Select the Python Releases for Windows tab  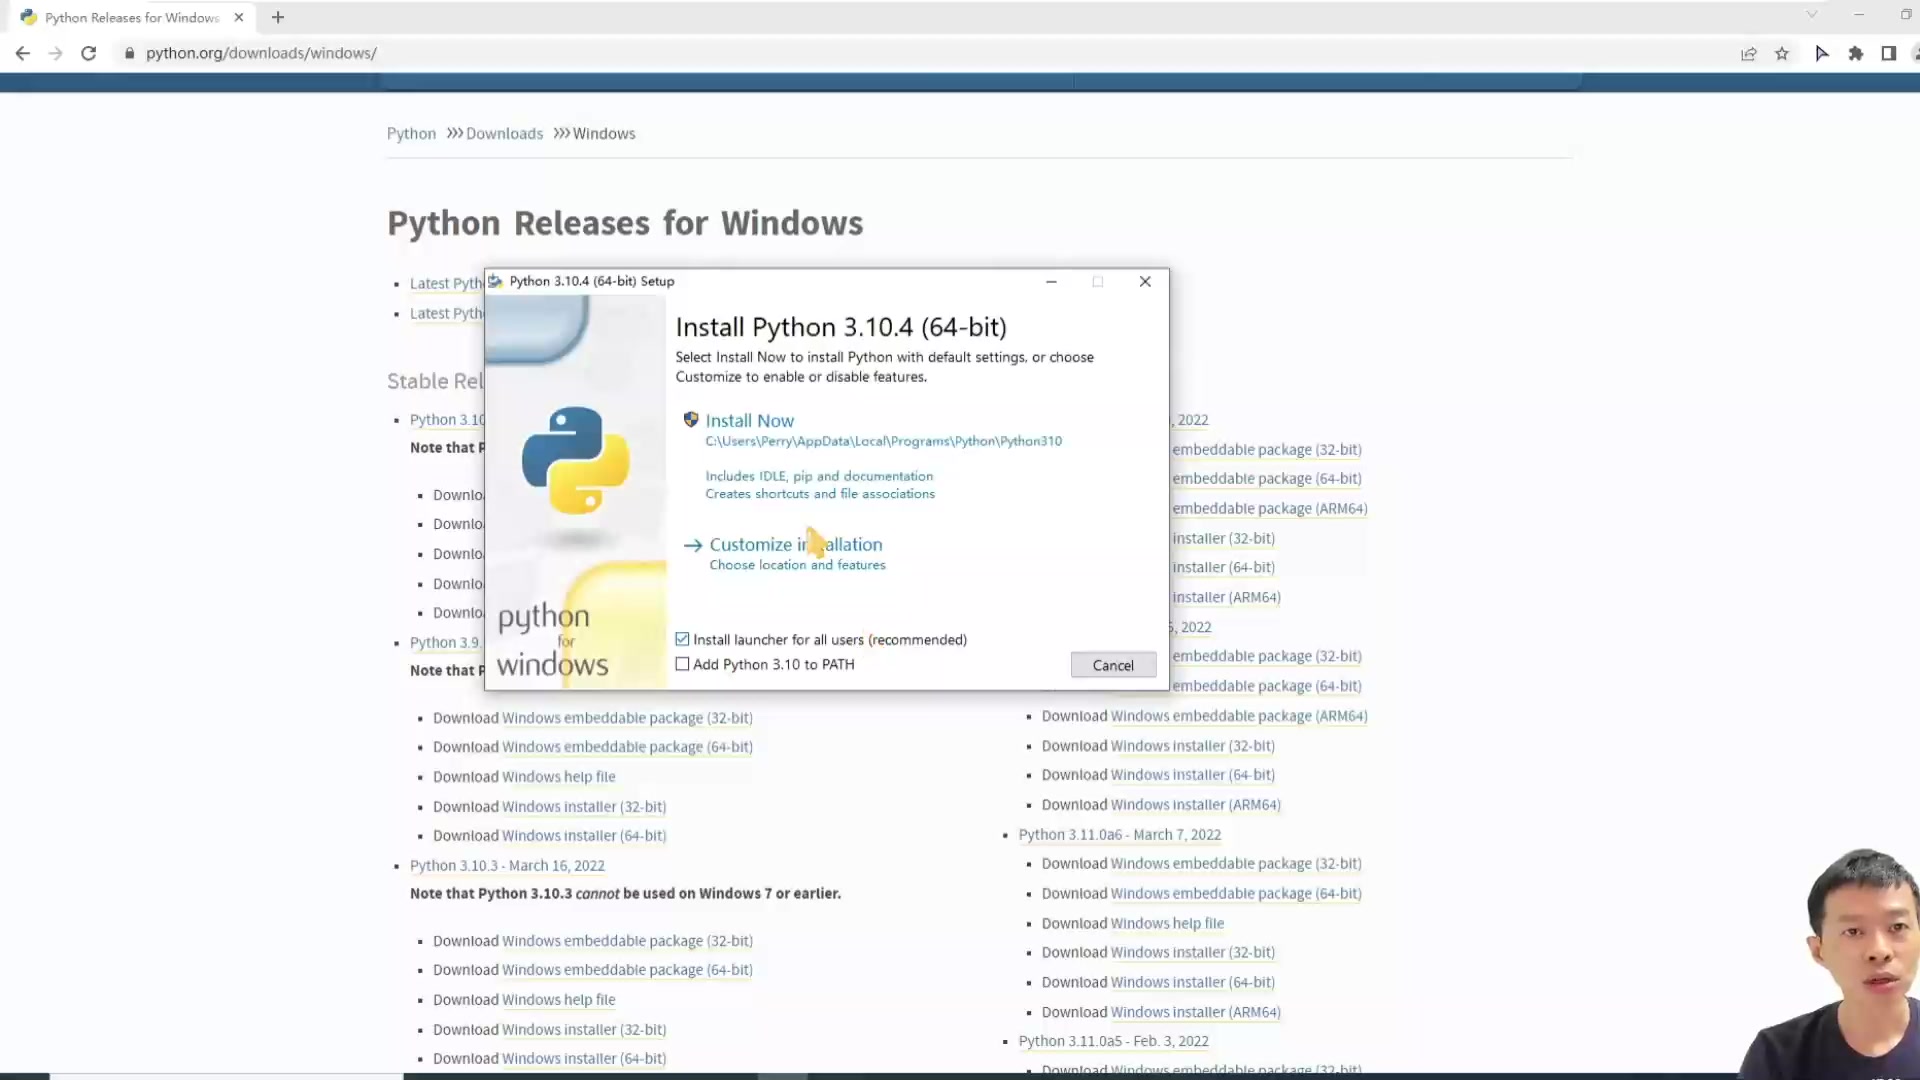click(130, 17)
